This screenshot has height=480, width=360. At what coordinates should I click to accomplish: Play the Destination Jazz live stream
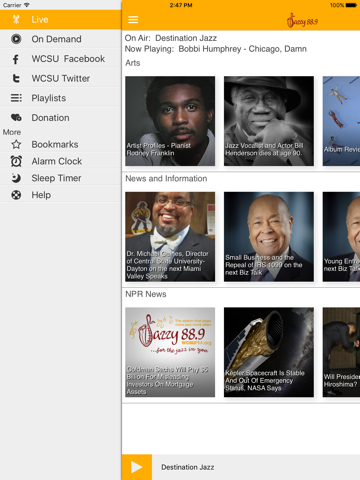tap(137, 467)
